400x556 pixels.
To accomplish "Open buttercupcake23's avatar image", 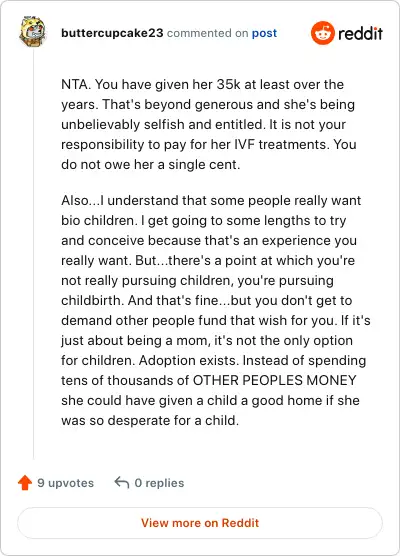I will 33,32.
